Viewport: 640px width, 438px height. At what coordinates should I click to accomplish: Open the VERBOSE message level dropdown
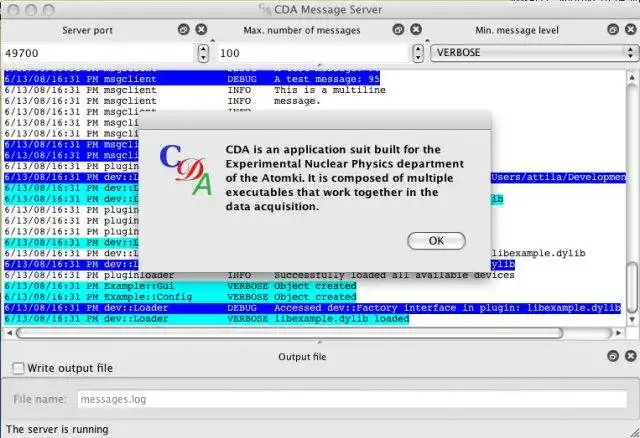click(x=533, y=53)
